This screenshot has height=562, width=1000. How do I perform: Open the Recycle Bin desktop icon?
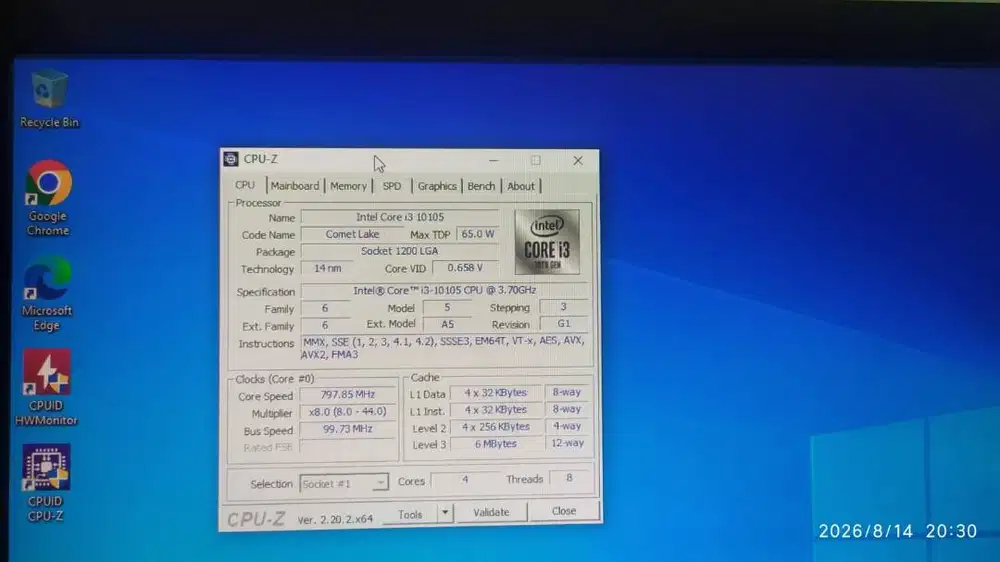(x=49, y=100)
